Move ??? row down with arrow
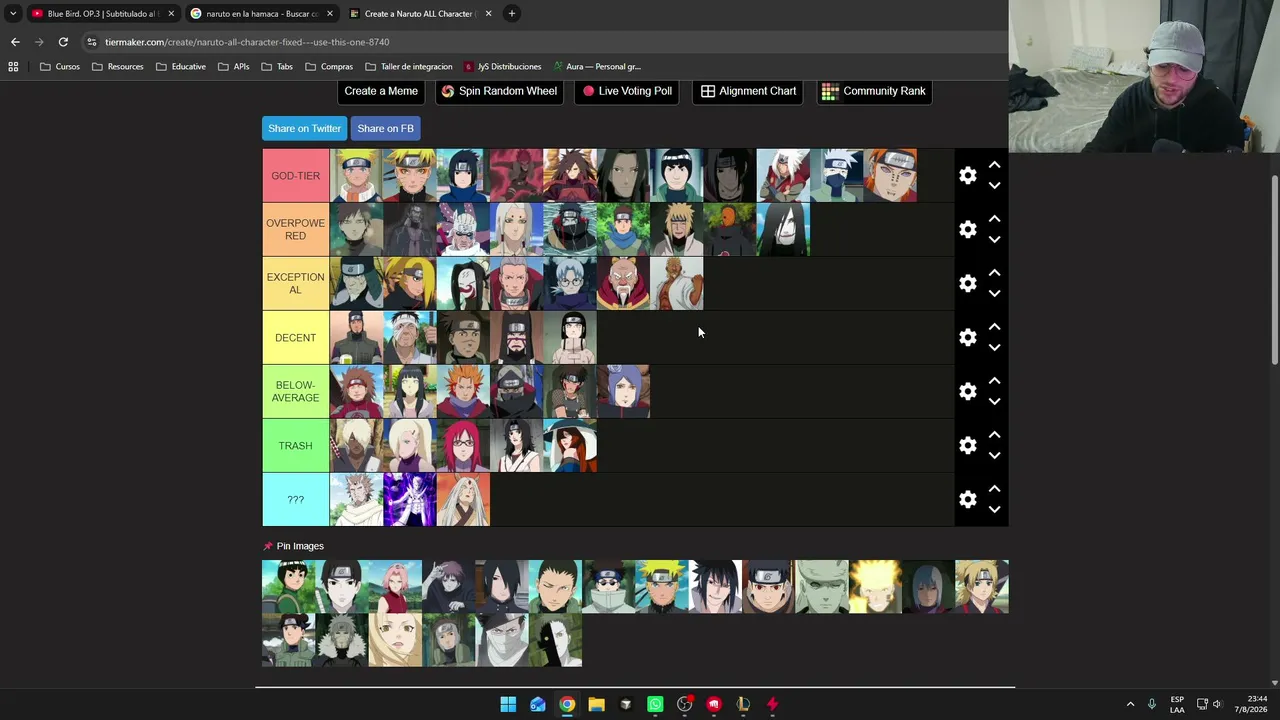Image resolution: width=1280 pixels, height=720 pixels. tap(994, 510)
